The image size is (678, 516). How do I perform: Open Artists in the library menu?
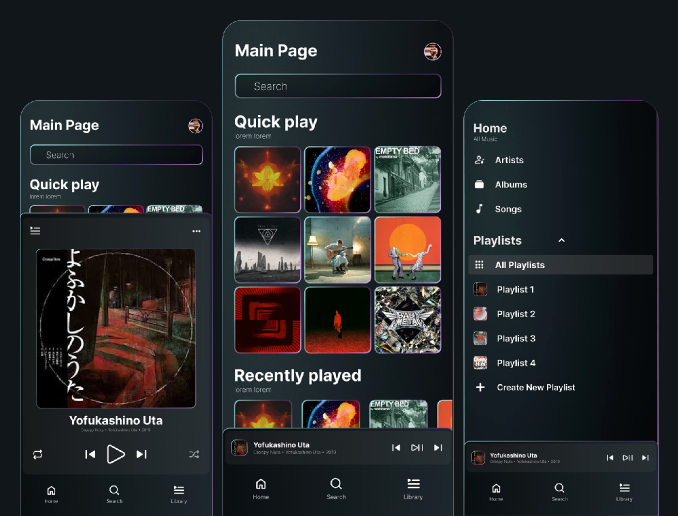point(499,160)
